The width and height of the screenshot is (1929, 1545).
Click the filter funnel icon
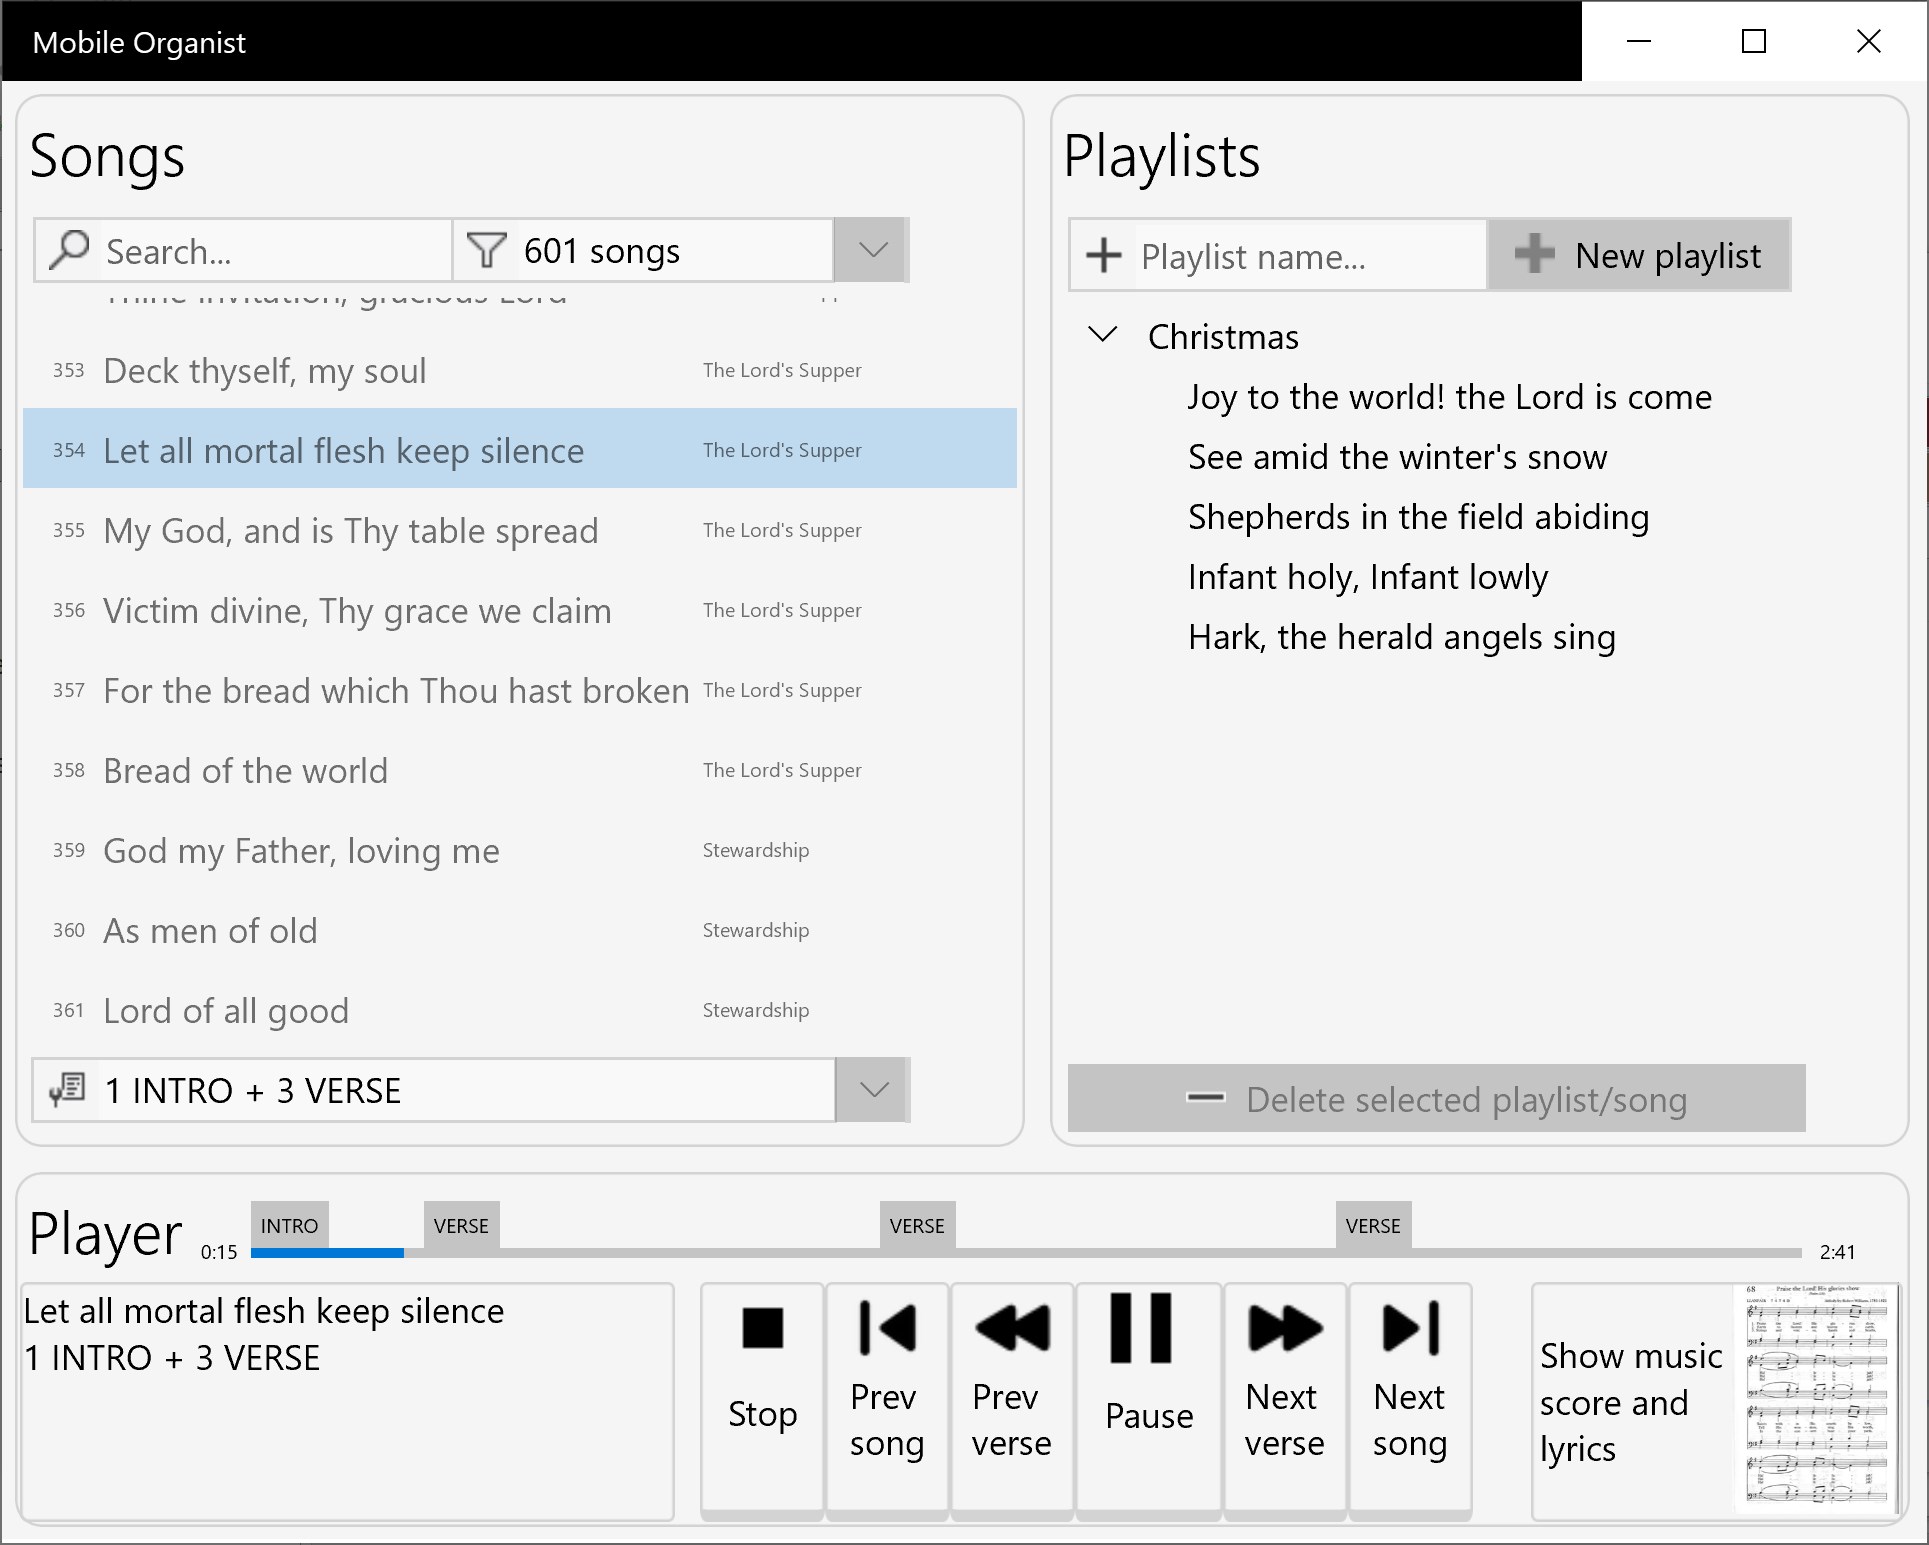pyautogui.click(x=487, y=250)
